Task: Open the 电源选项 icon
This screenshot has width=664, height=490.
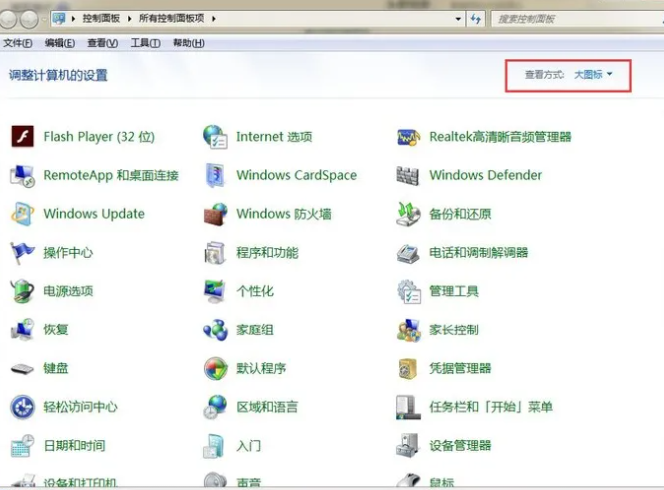Action: (22, 291)
